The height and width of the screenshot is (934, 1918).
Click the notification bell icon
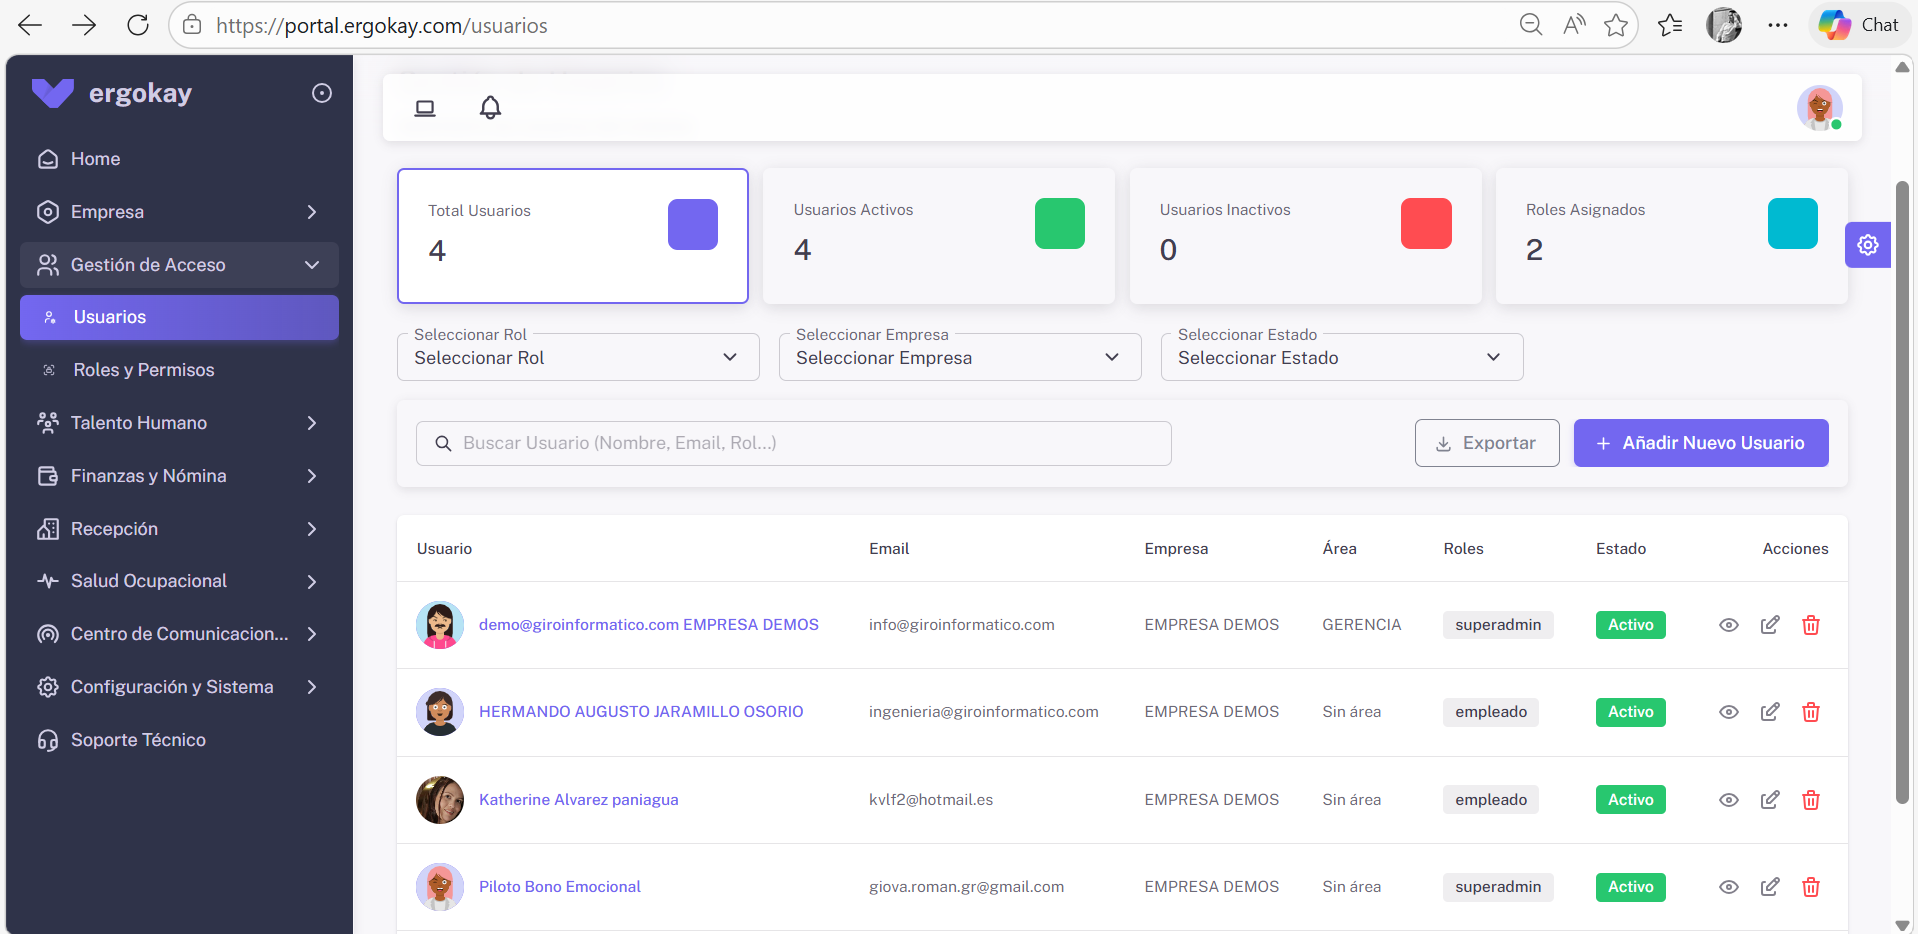[x=490, y=107]
